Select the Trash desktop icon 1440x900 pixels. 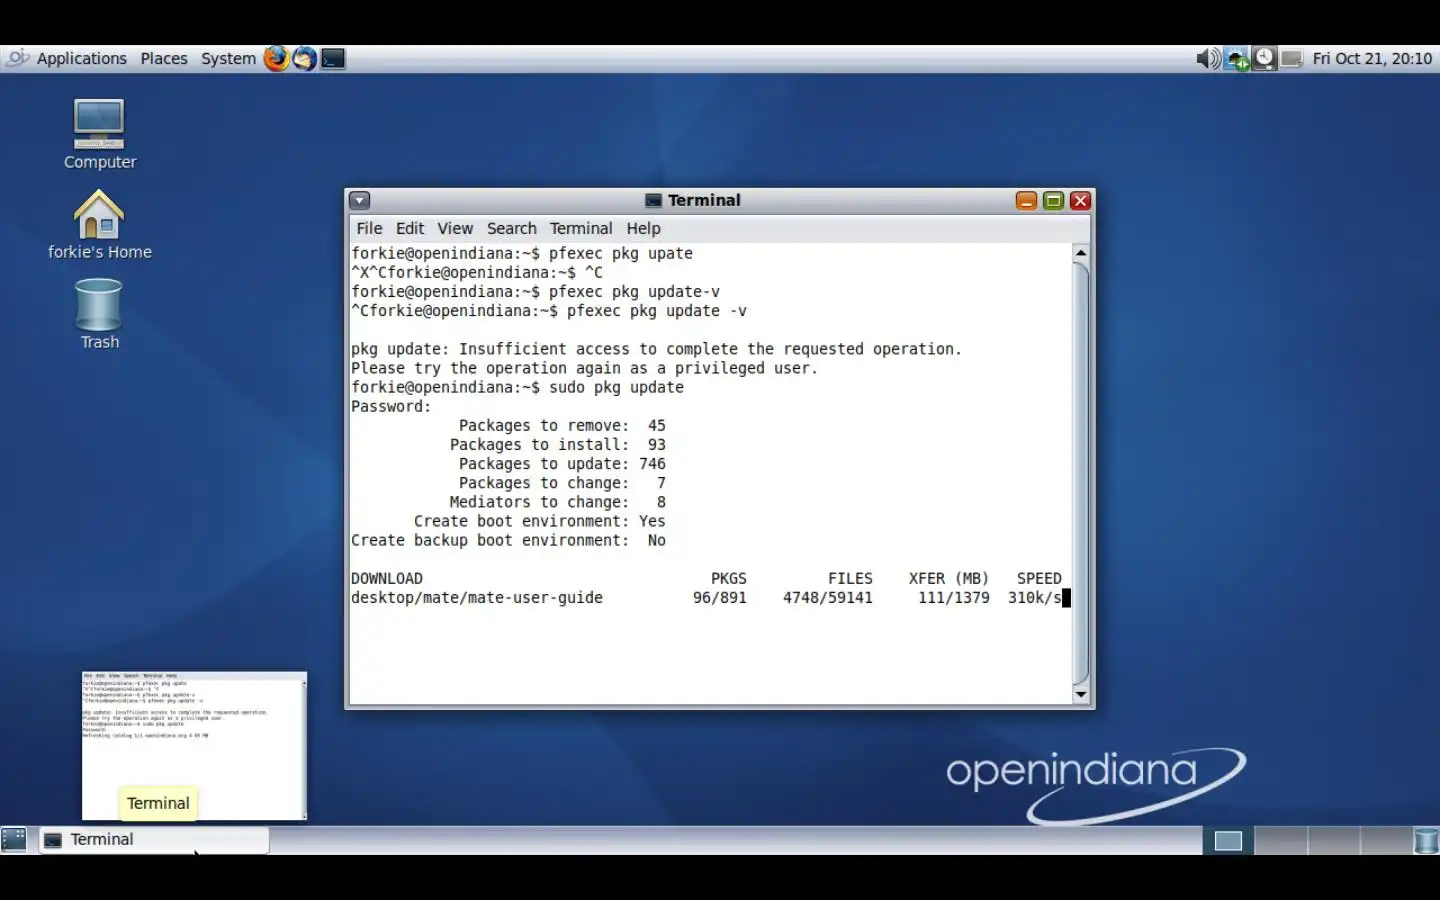(99, 314)
